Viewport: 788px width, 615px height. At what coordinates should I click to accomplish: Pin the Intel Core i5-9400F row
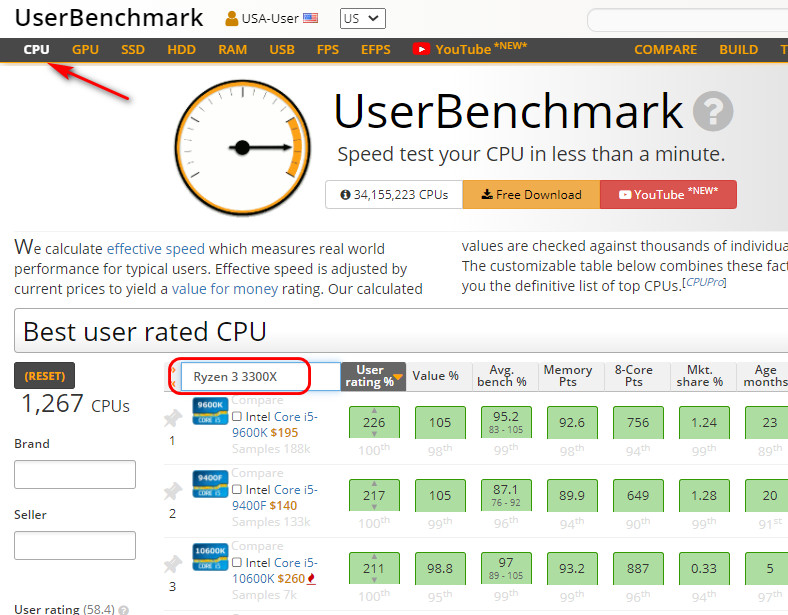point(173,491)
